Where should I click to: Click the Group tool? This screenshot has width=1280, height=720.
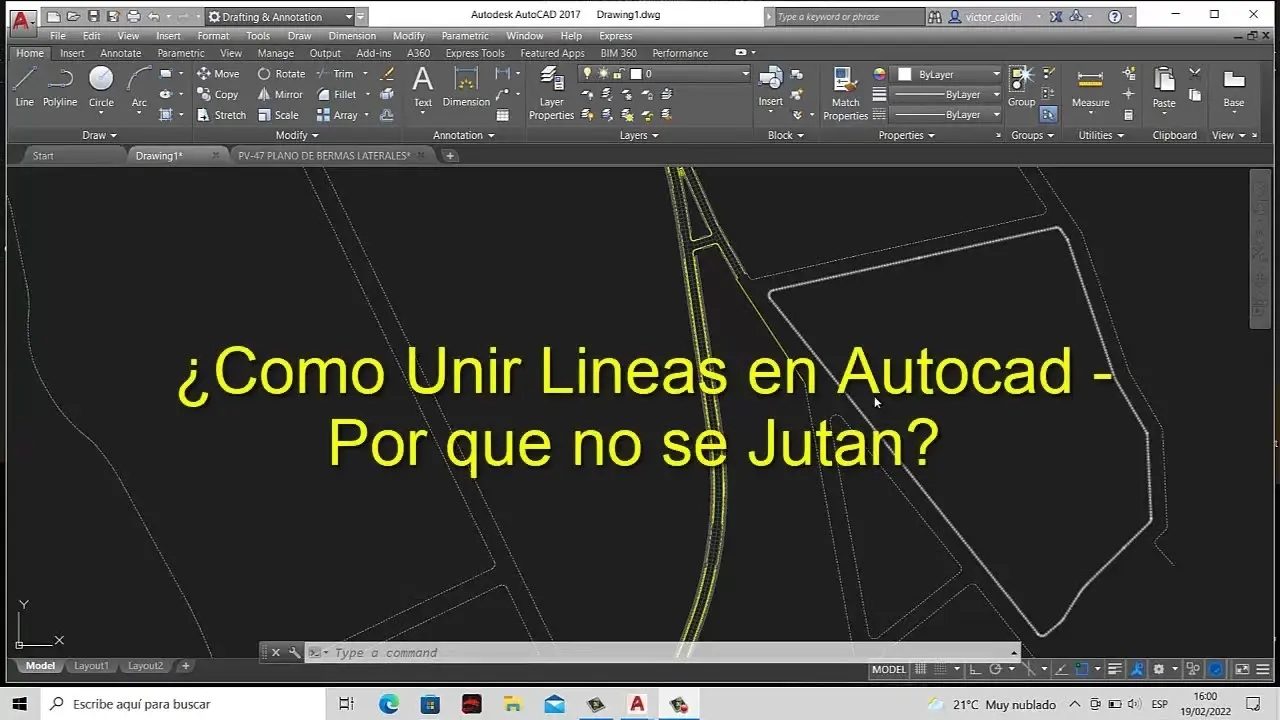(x=1021, y=86)
